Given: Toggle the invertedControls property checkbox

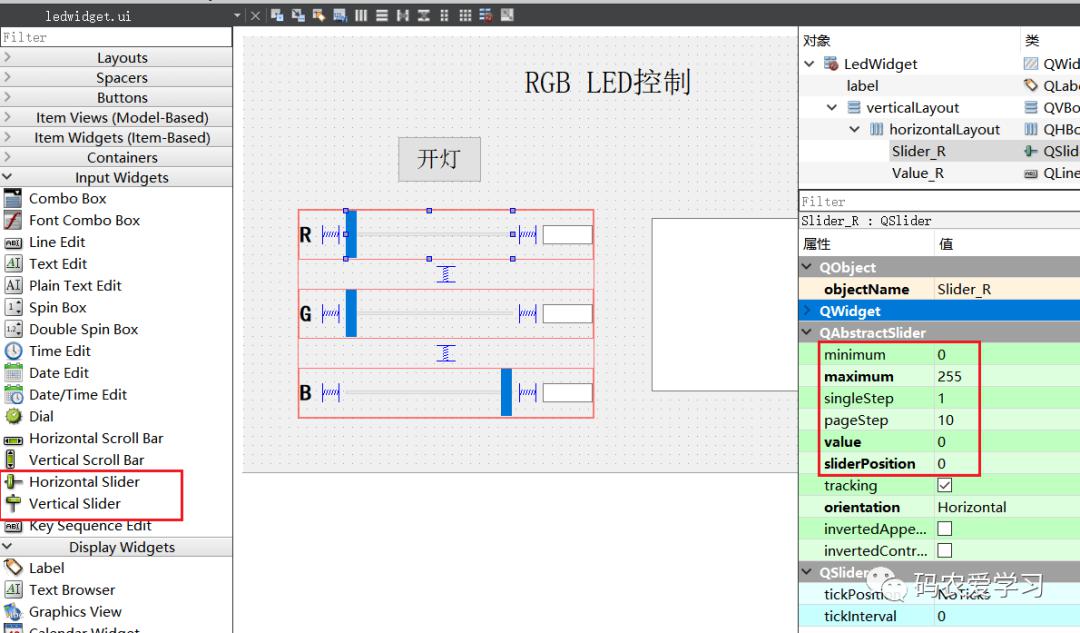Looking at the screenshot, I should point(945,551).
